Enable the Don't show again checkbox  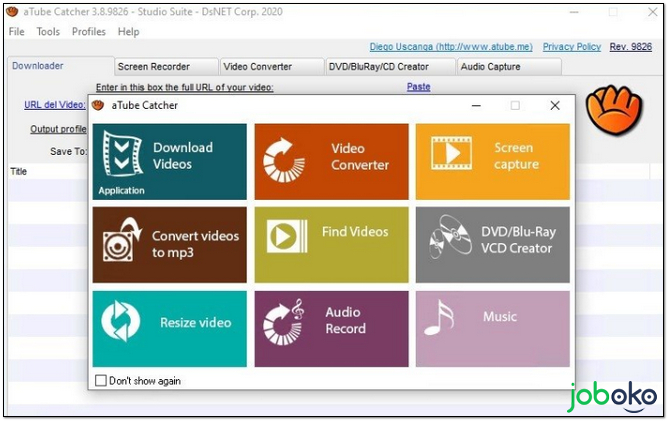pos(101,381)
